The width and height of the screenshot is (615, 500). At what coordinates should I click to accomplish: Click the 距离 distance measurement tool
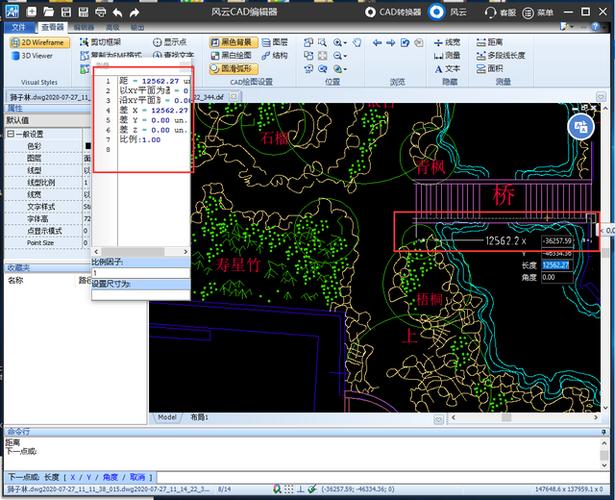490,43
